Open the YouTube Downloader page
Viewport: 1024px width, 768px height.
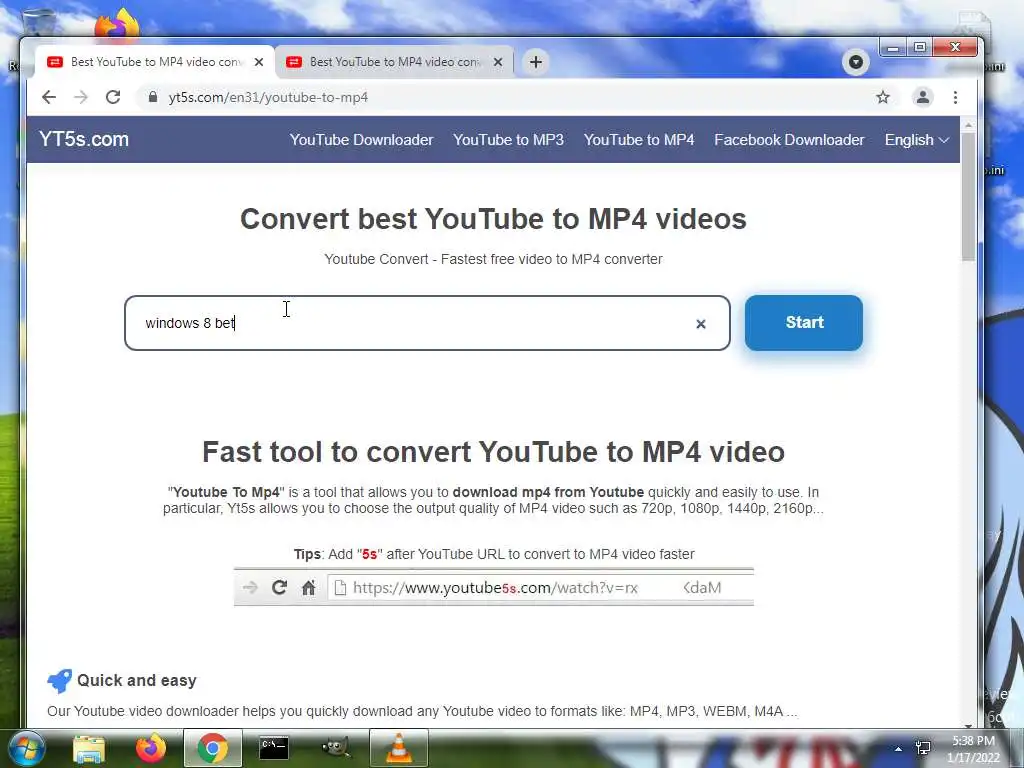(361, 140)
